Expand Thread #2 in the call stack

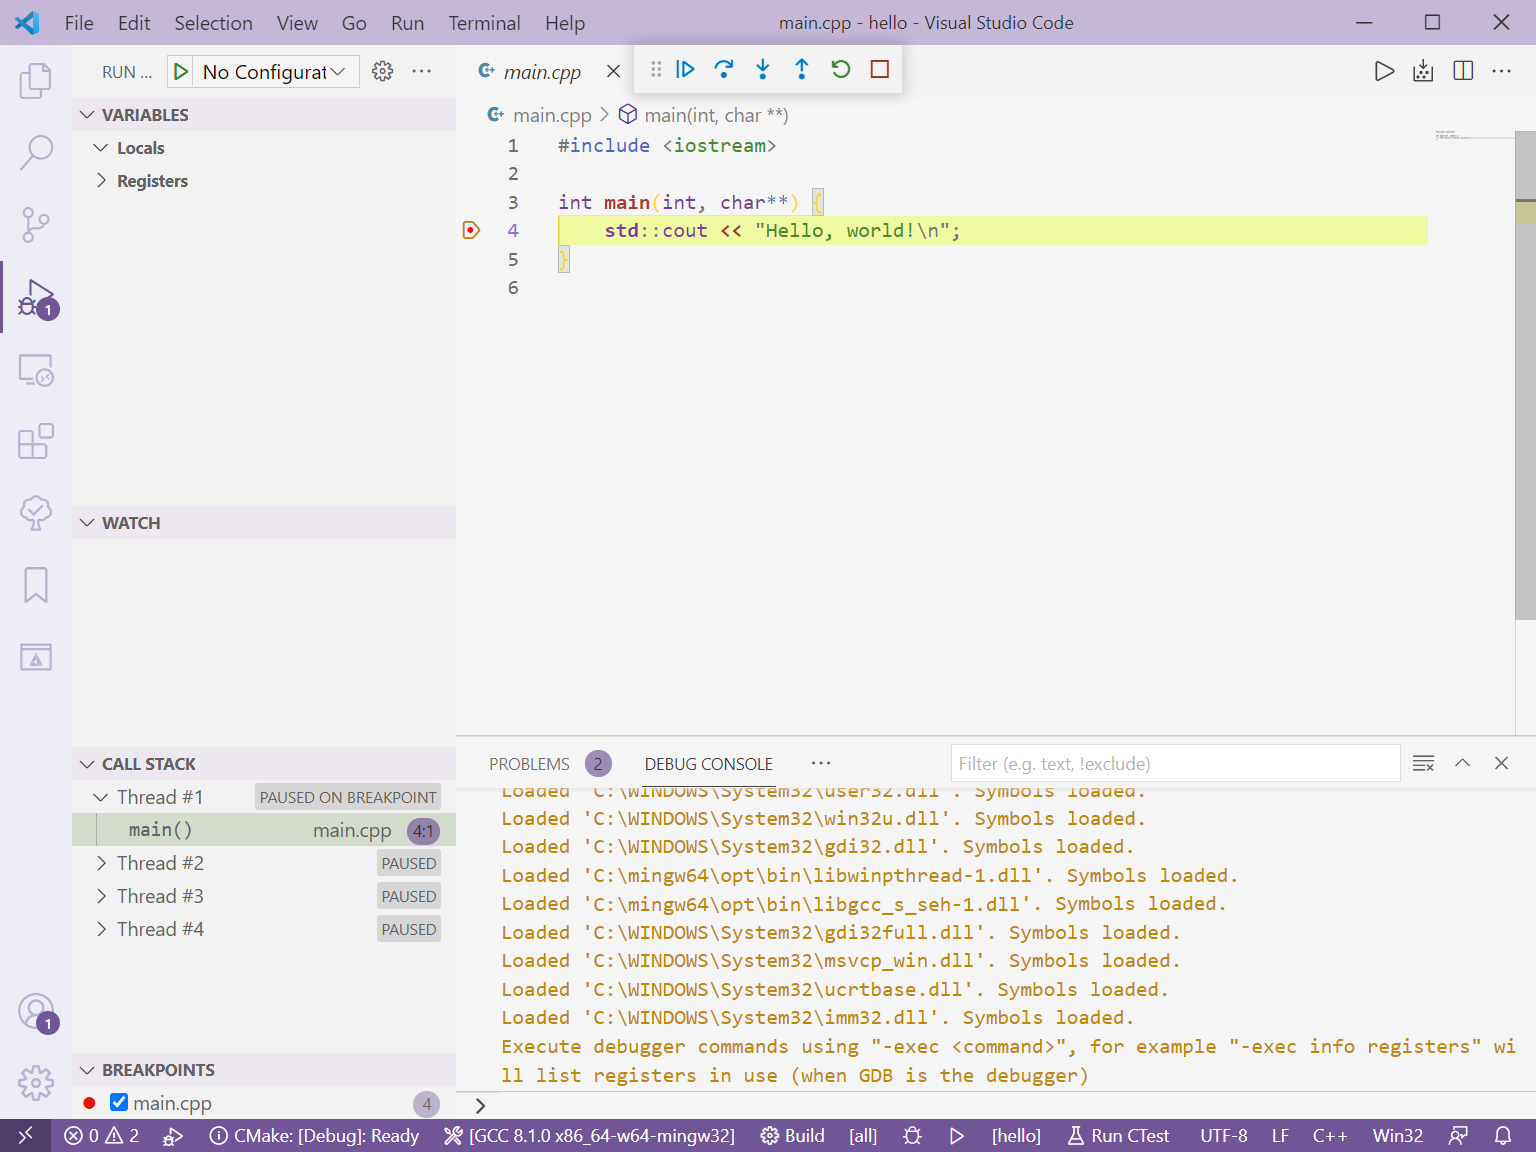pos(101,862)
